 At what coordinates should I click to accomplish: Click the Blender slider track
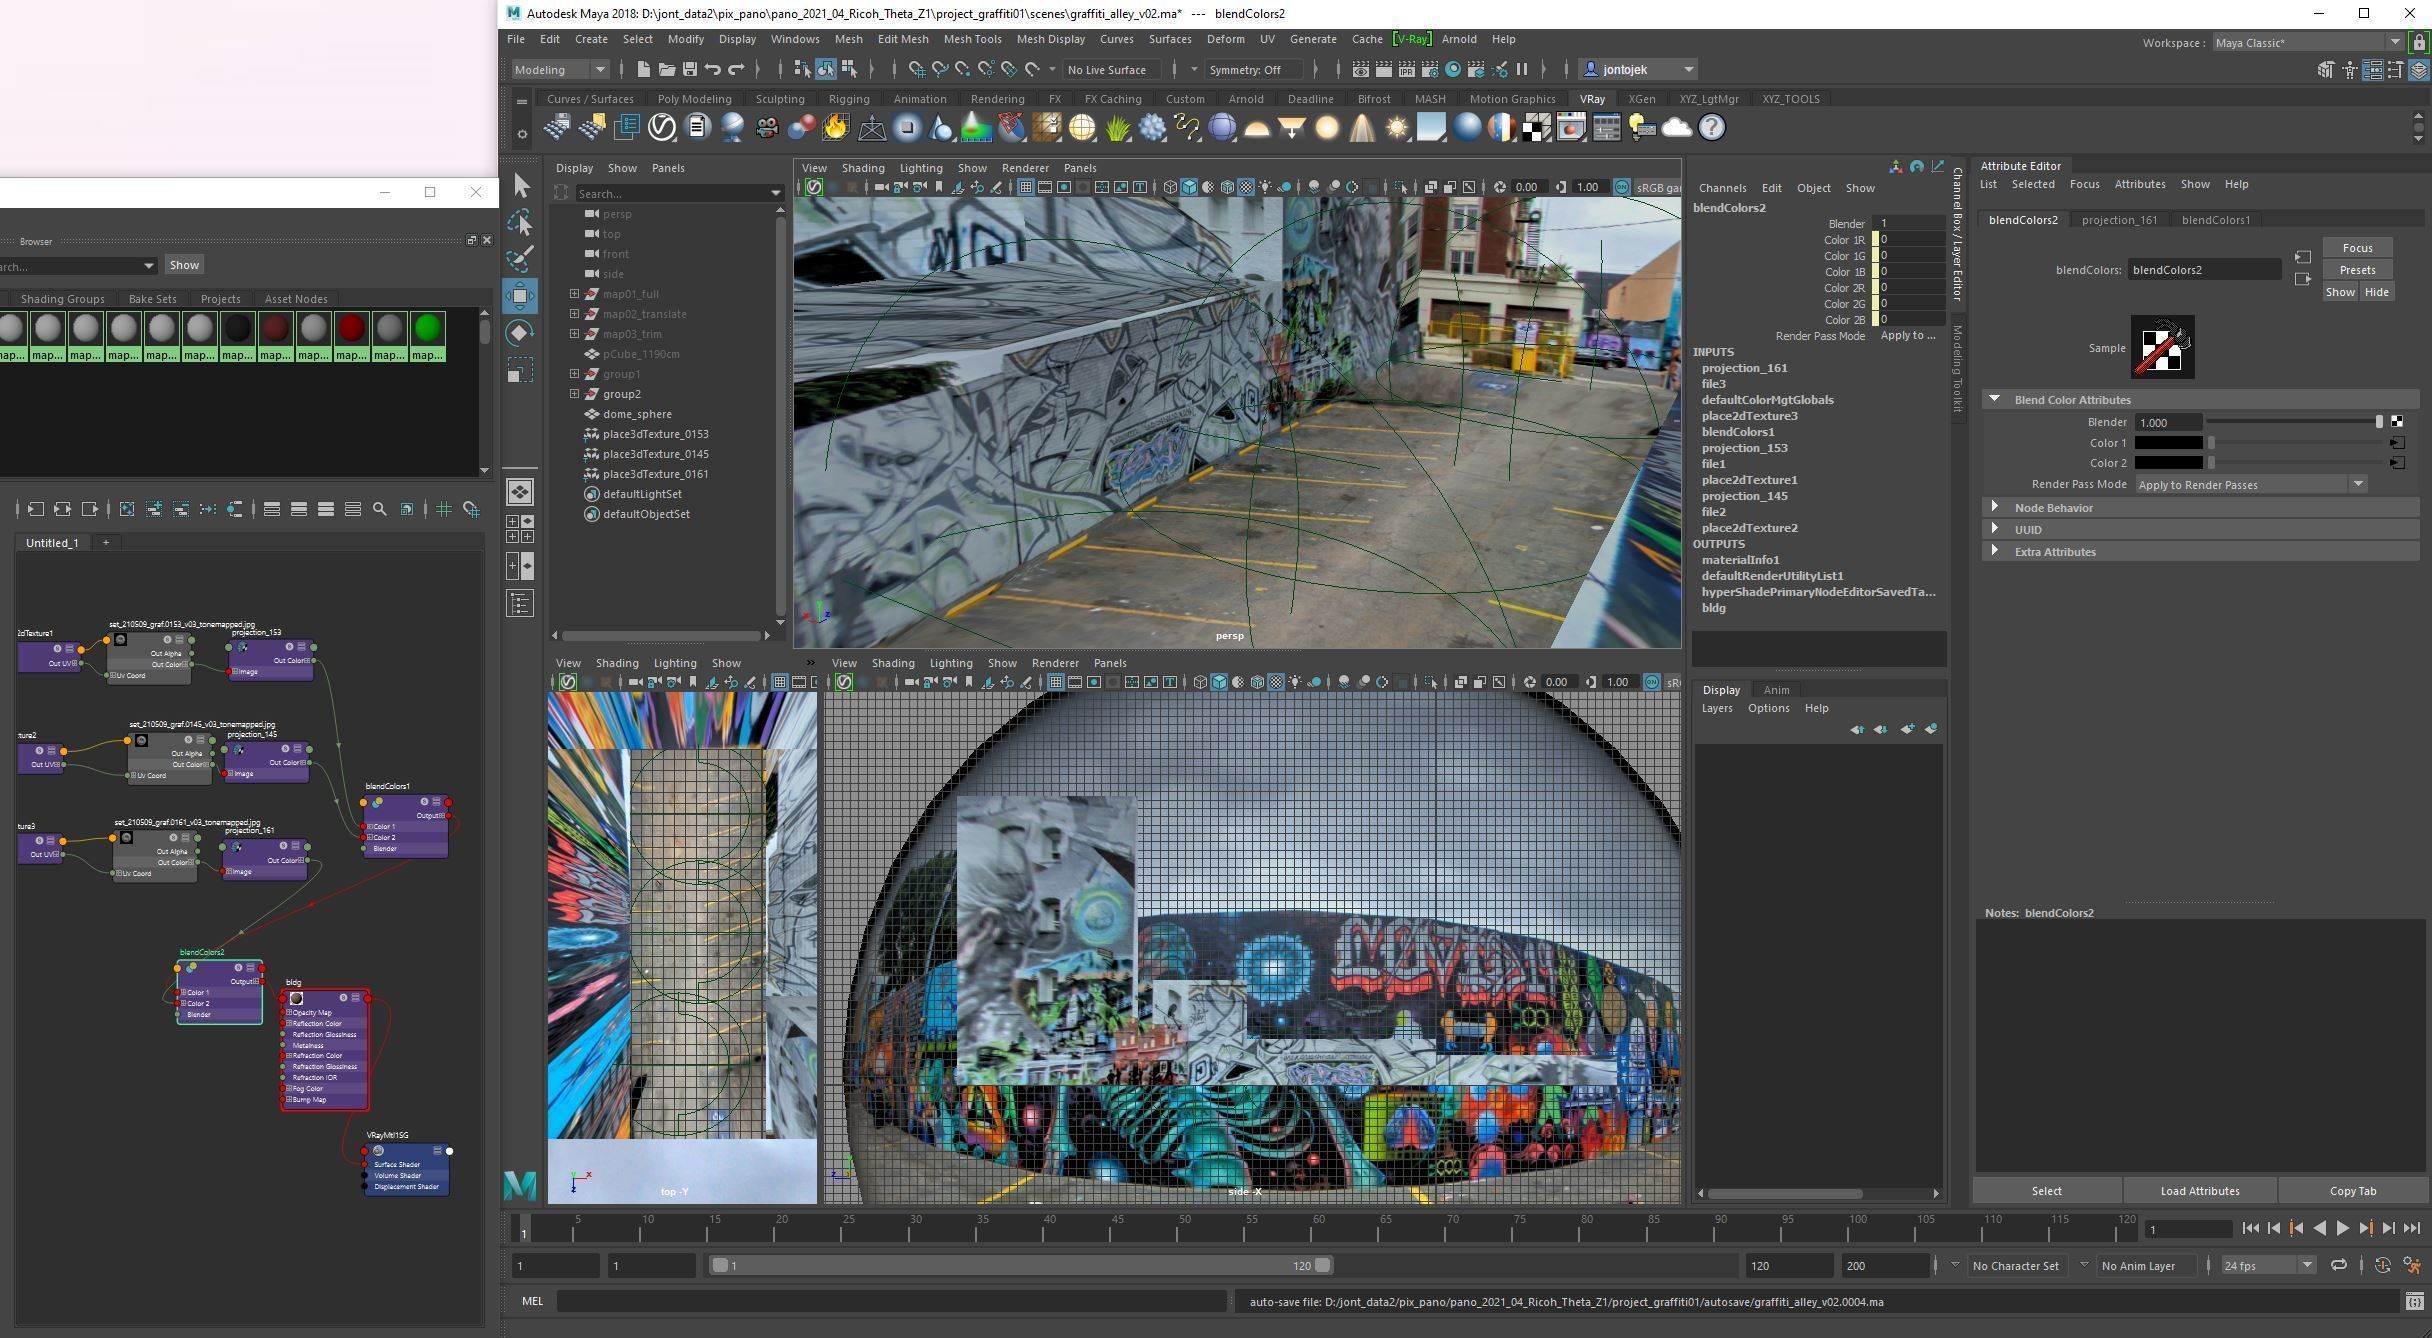coord(2292,422)
